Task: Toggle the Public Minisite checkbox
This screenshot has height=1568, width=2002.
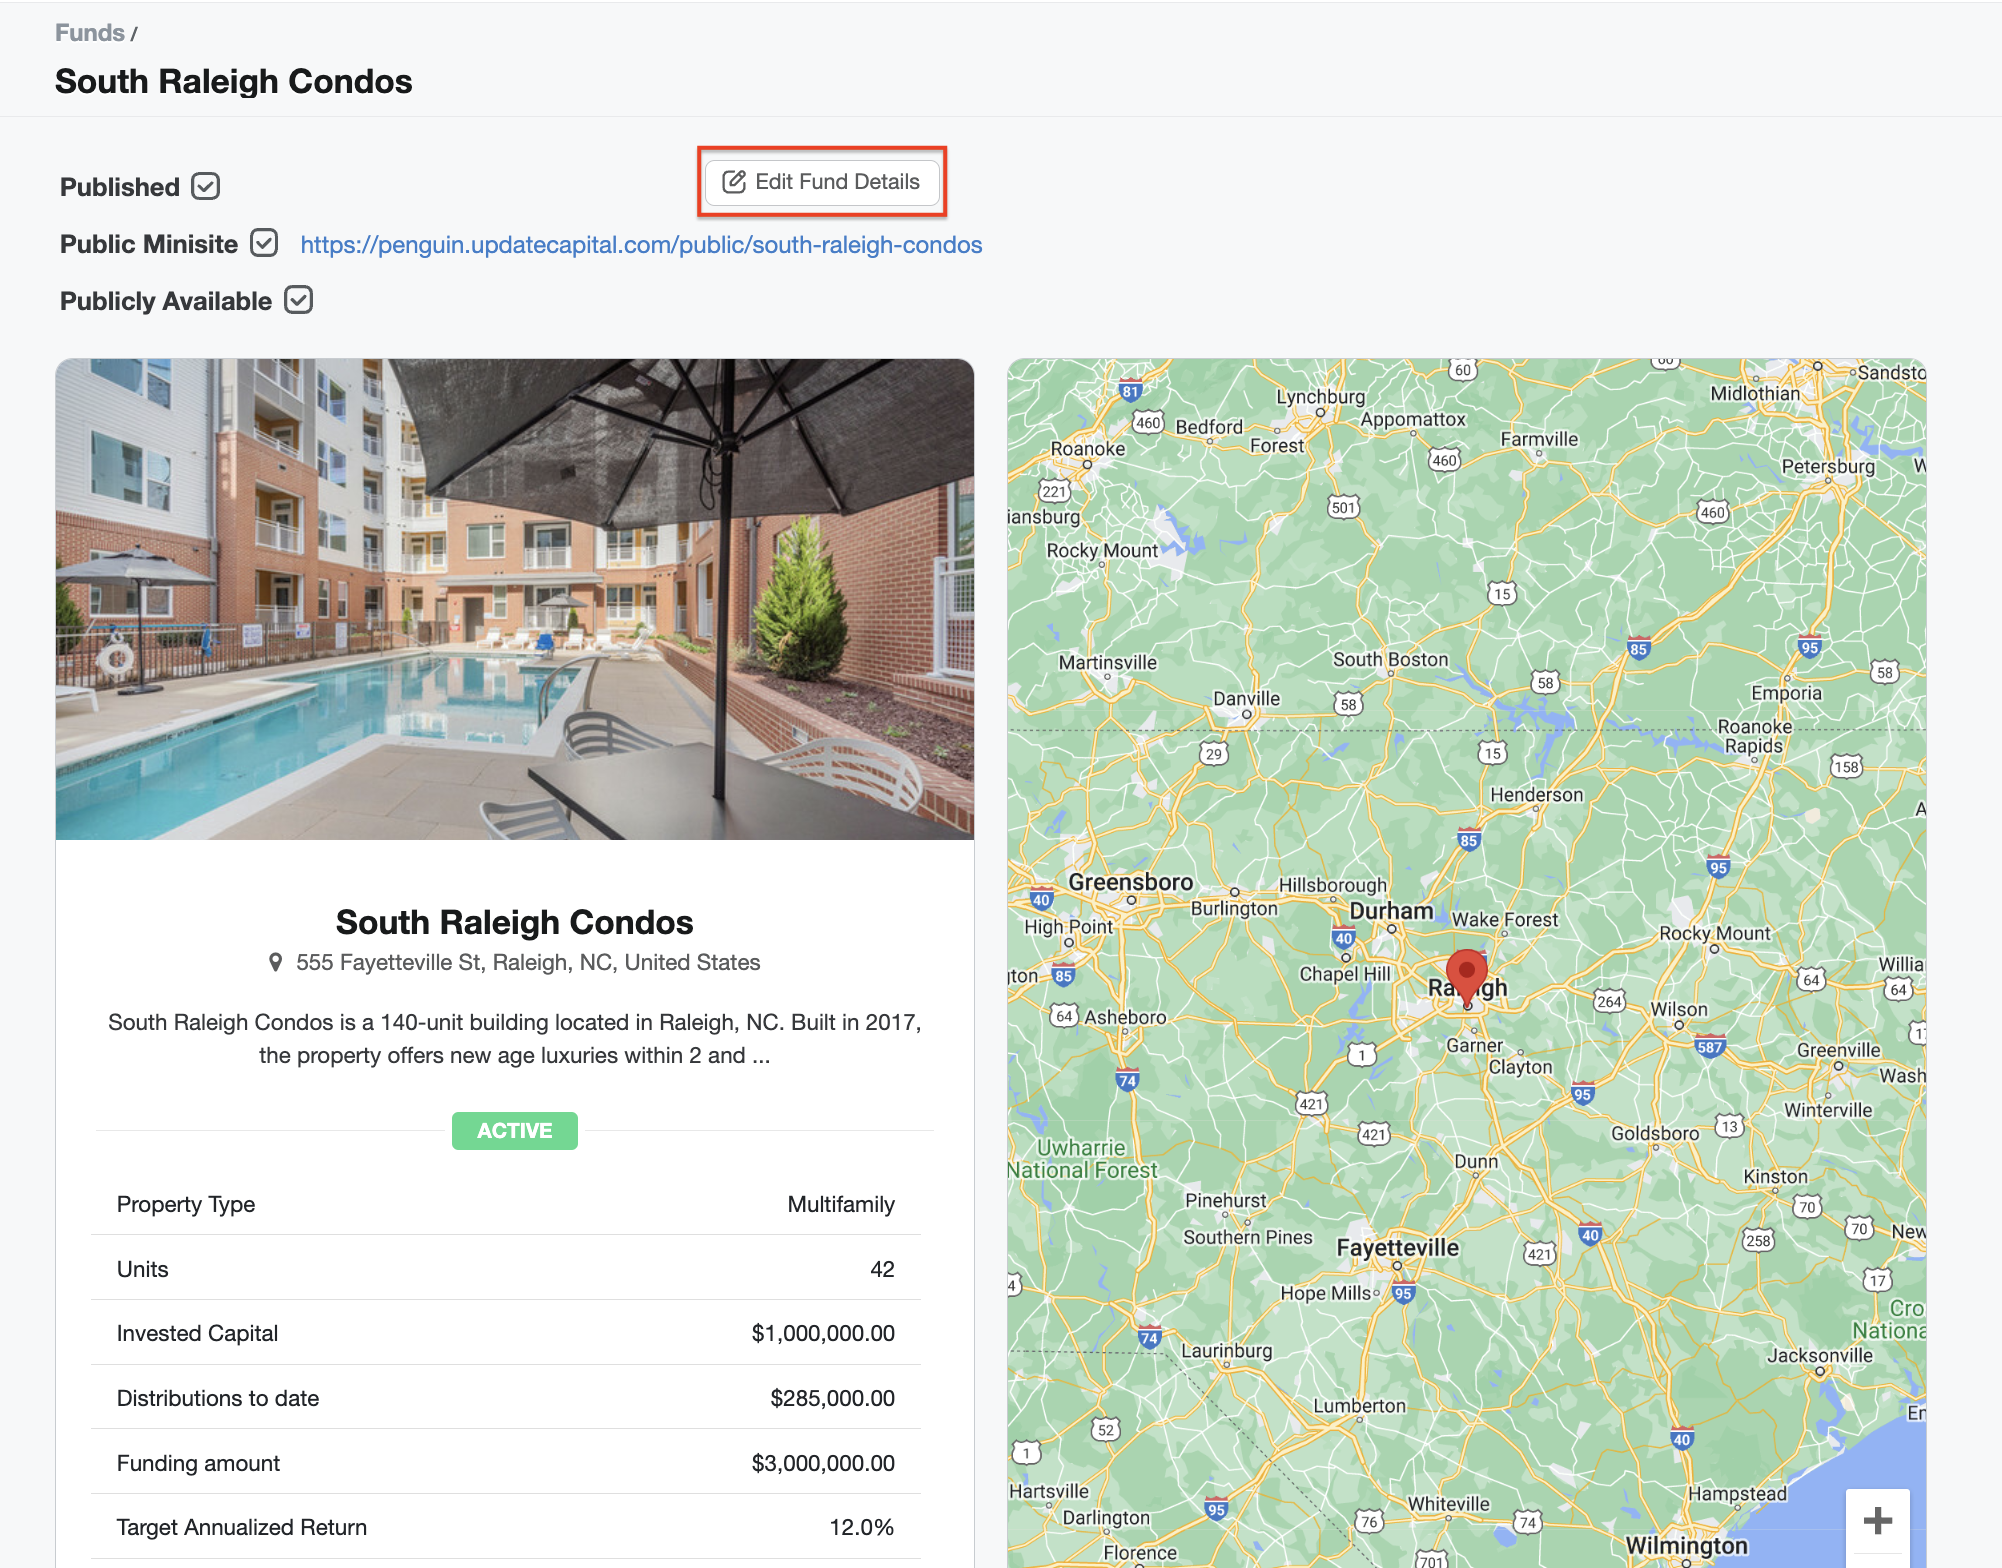Action: tap(264, 243)
